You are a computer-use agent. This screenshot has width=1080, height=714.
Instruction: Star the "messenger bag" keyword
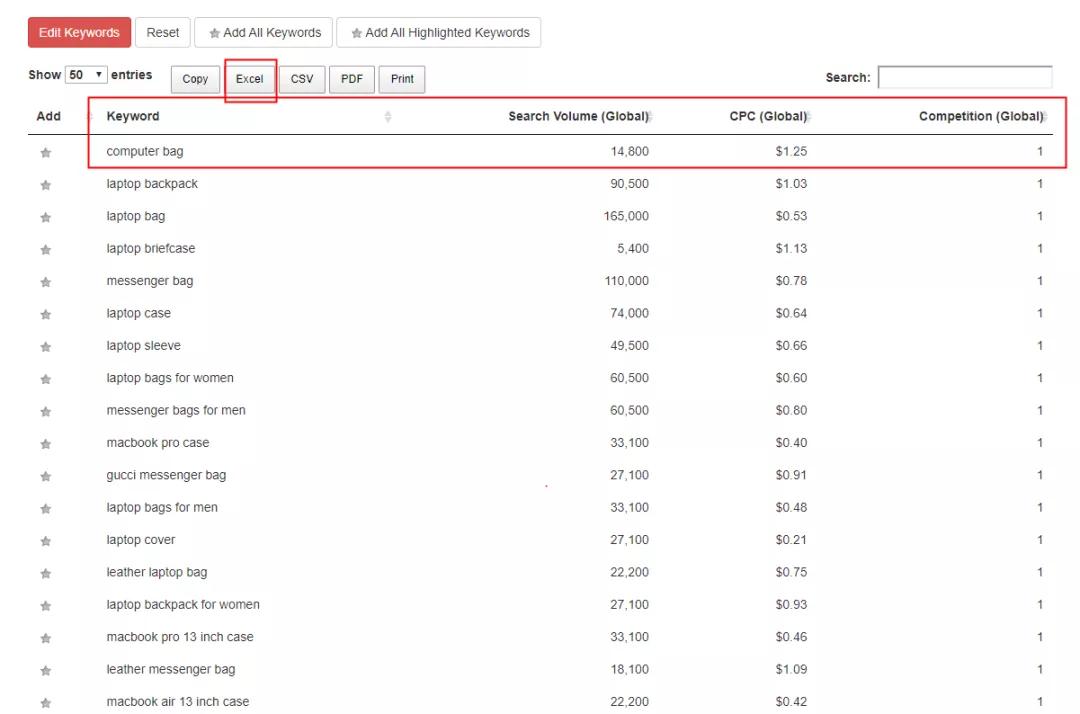coord(45,280)
